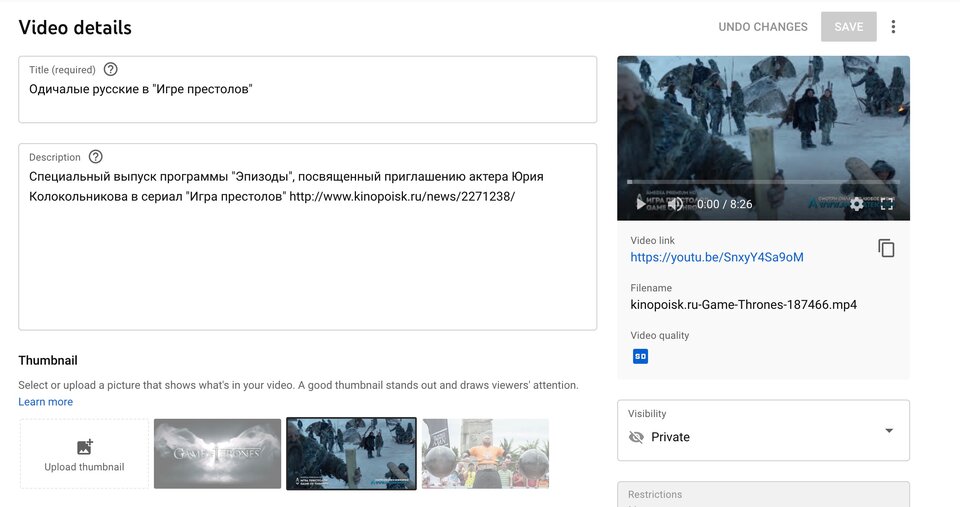This screenshot has width=960, height=507.
Task: Select the strongman with stone balls thumbnail
Action: [x=486, y=454]
